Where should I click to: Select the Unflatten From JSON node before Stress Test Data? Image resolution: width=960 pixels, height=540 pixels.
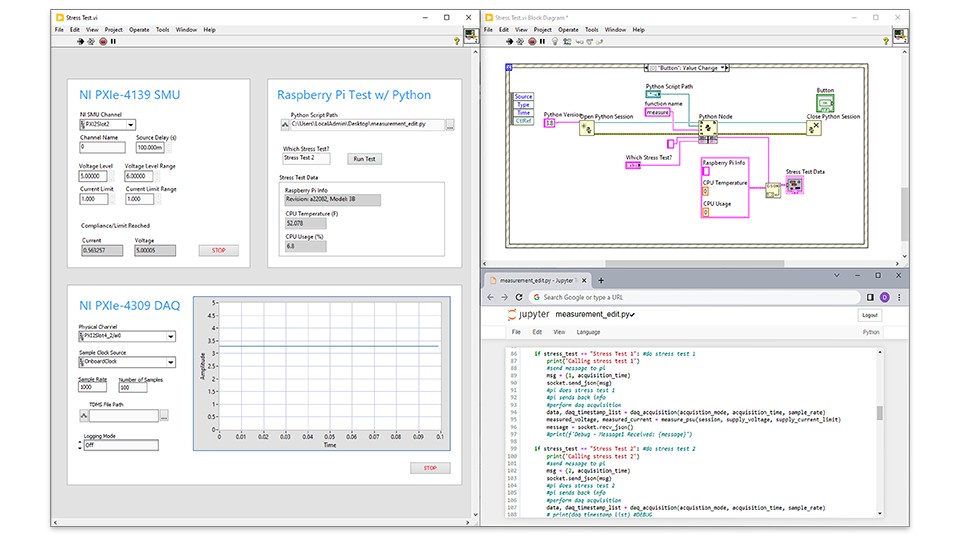pyautogui.click(x=773, y=190)
